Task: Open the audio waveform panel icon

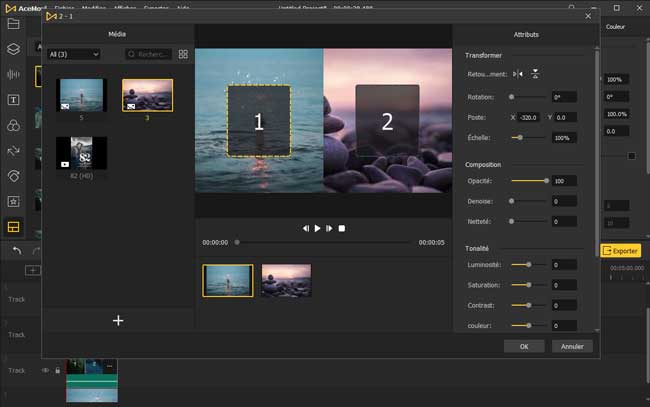Action: [x=14, y=74]
